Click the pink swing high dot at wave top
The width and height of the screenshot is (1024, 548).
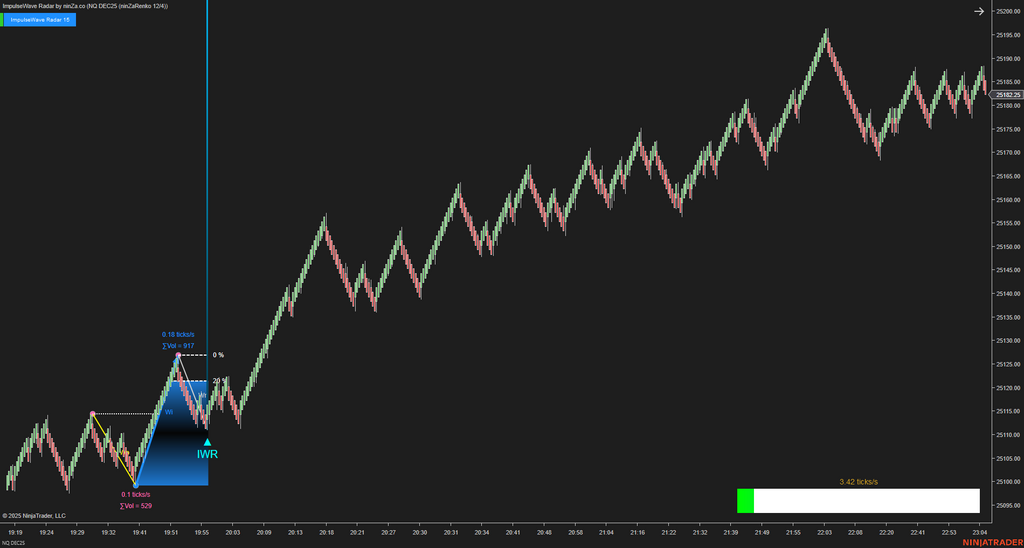tap(178, 355)
